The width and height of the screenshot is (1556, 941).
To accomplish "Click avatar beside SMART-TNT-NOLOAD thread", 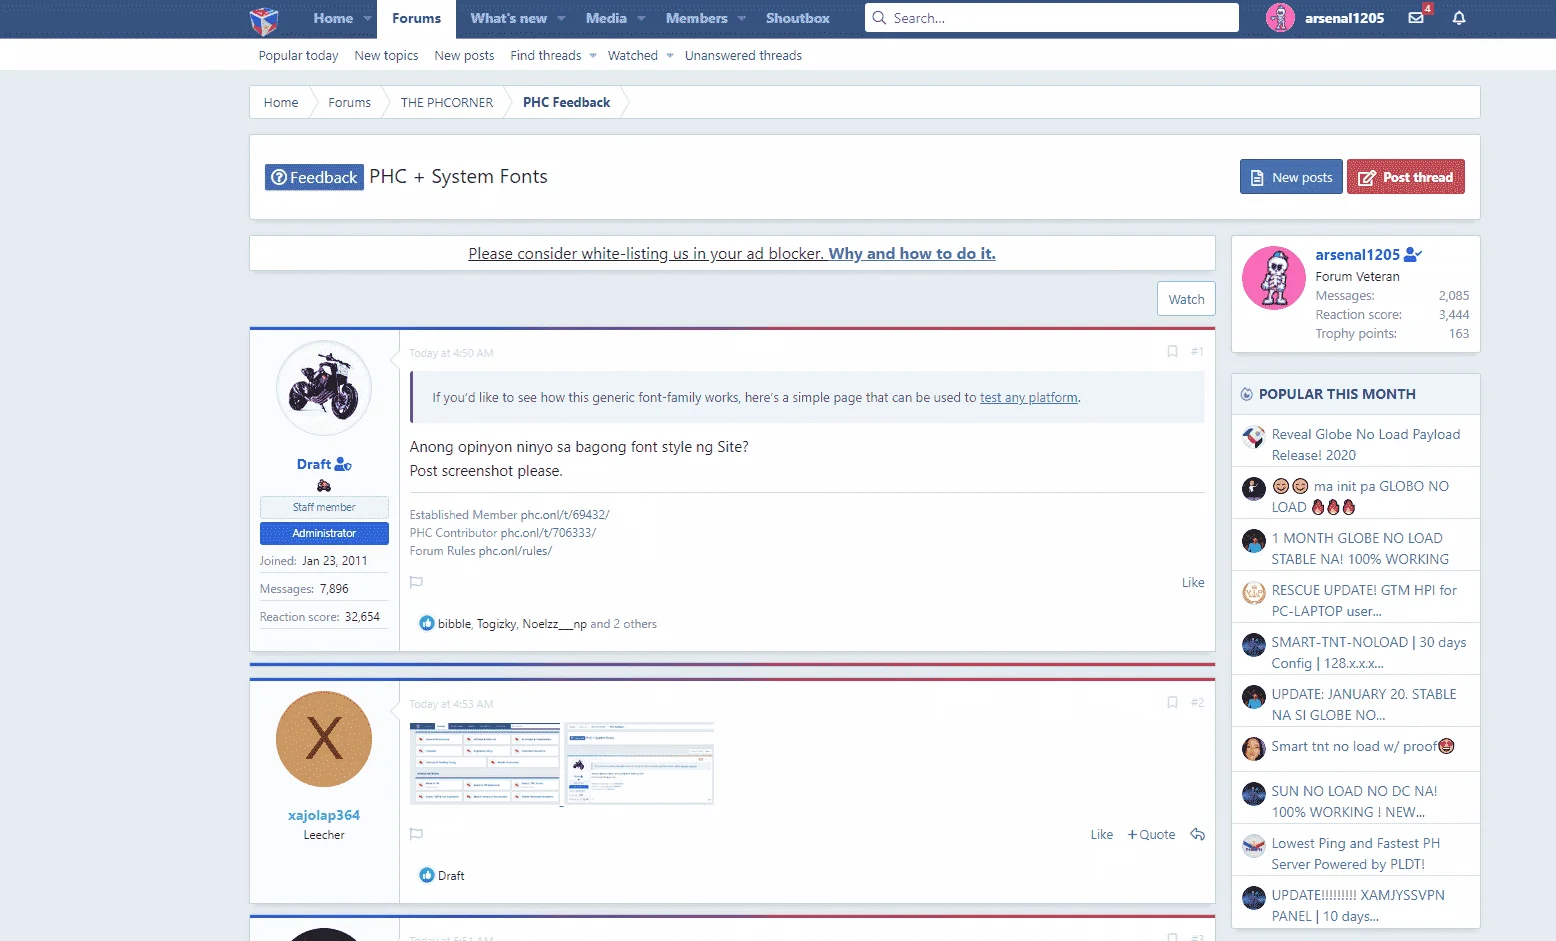I will [1254, 645].
